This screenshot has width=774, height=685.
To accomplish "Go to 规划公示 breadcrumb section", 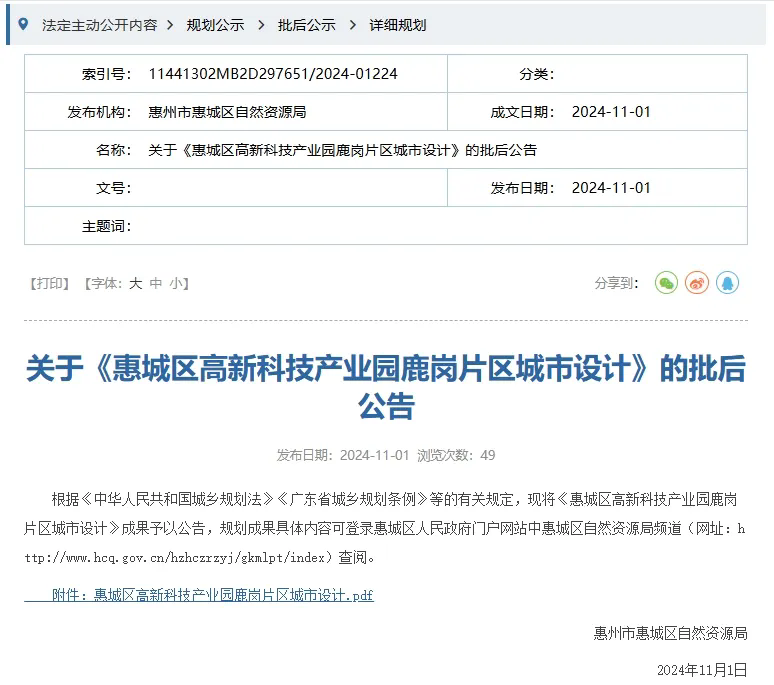I will [x=215, y=24].
